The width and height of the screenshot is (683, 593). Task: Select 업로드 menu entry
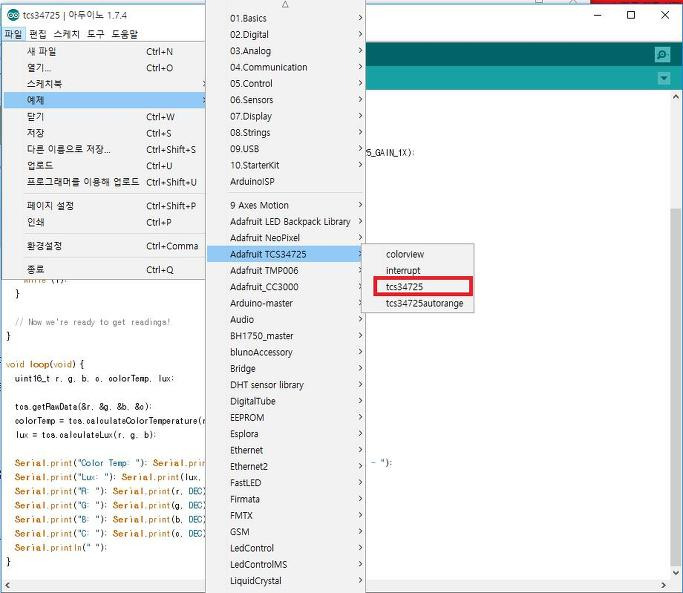[105, 166]
